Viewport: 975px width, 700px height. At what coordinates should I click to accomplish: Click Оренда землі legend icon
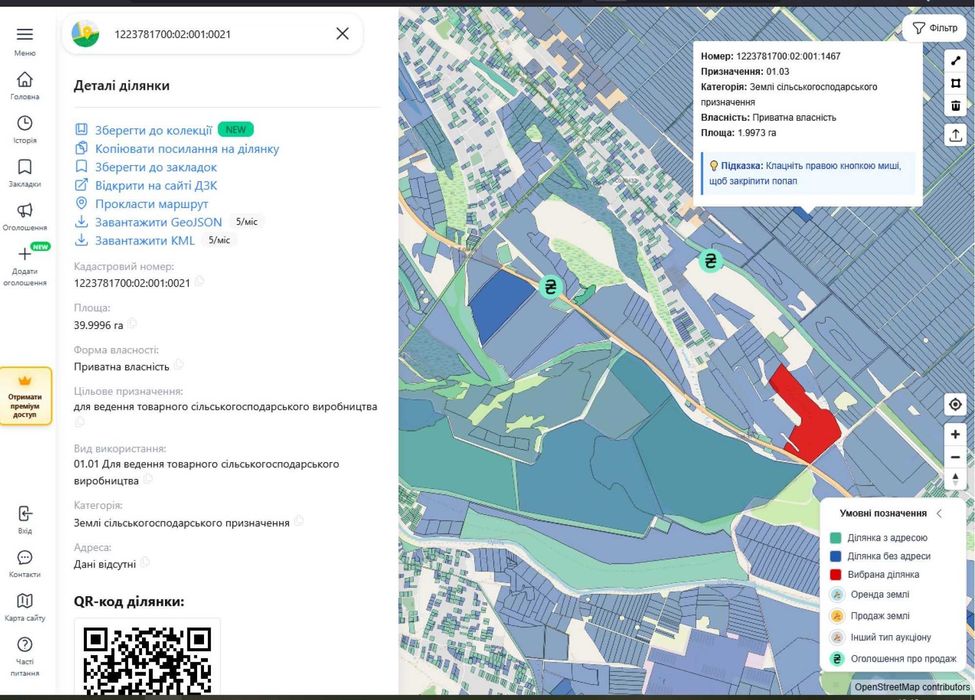tap(837, 595)
